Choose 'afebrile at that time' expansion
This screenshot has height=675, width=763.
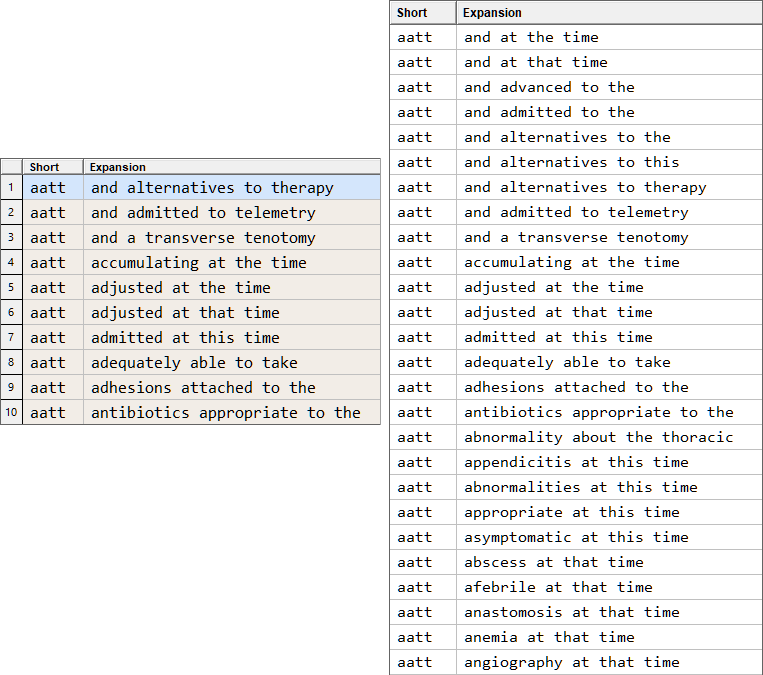pyautogui.click(x=558, y=587)
